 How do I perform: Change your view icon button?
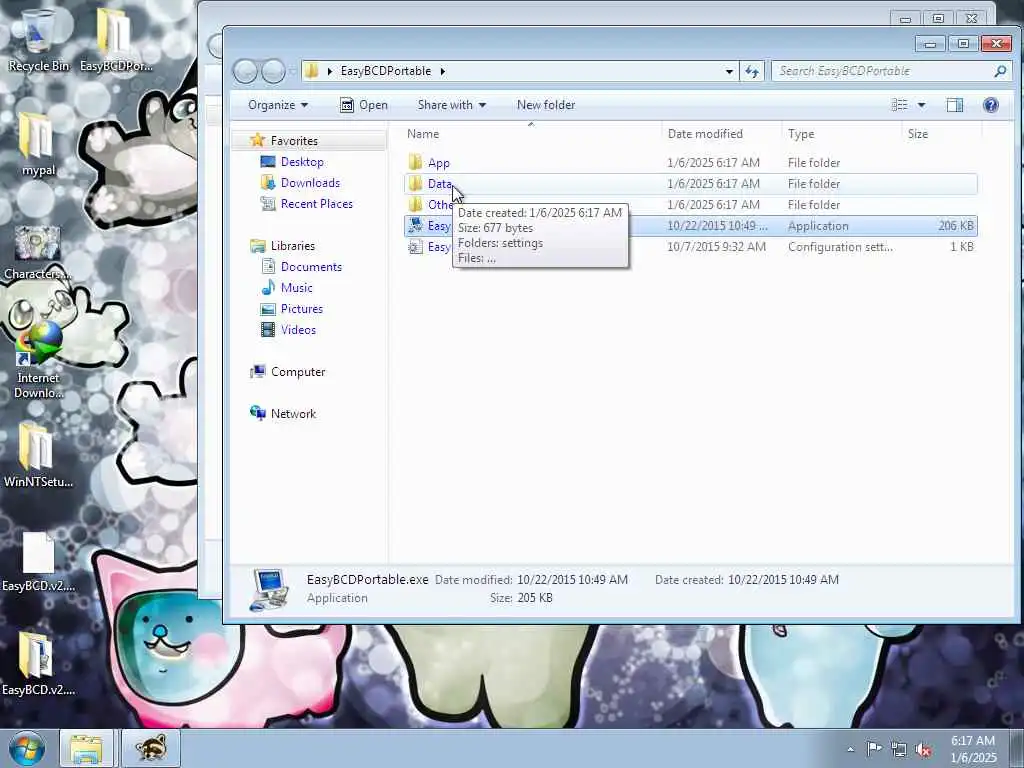tap(900, 105)
